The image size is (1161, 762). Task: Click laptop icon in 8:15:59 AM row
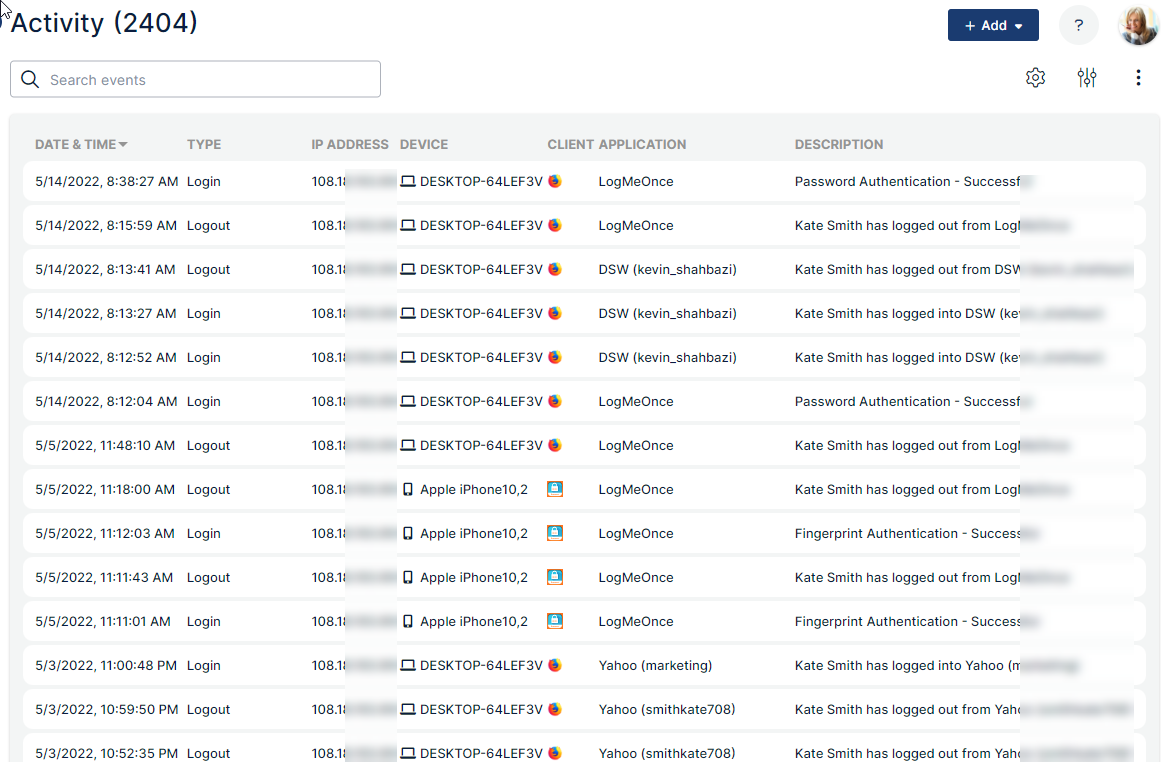coord(407,225)
